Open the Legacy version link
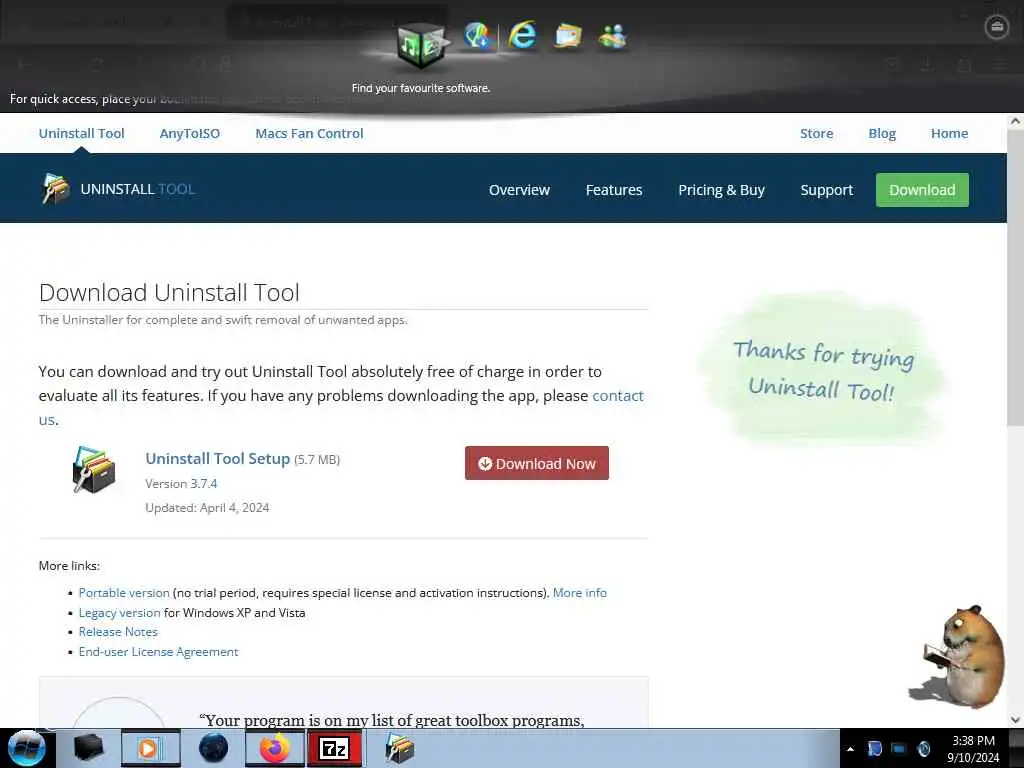Viewport: 1024px width, 768px height. click(120, 613)
